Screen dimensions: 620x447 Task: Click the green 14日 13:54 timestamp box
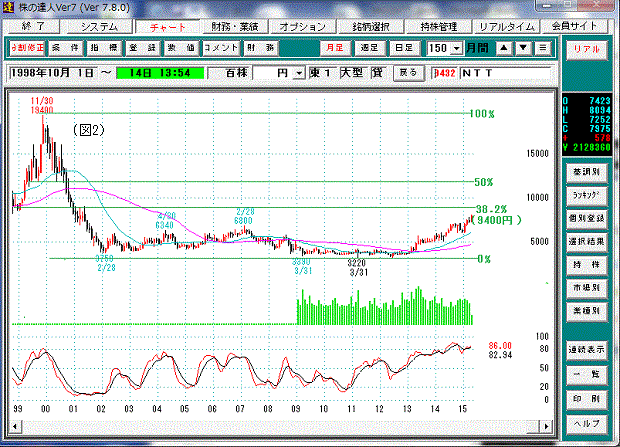[x=160, y=73]
